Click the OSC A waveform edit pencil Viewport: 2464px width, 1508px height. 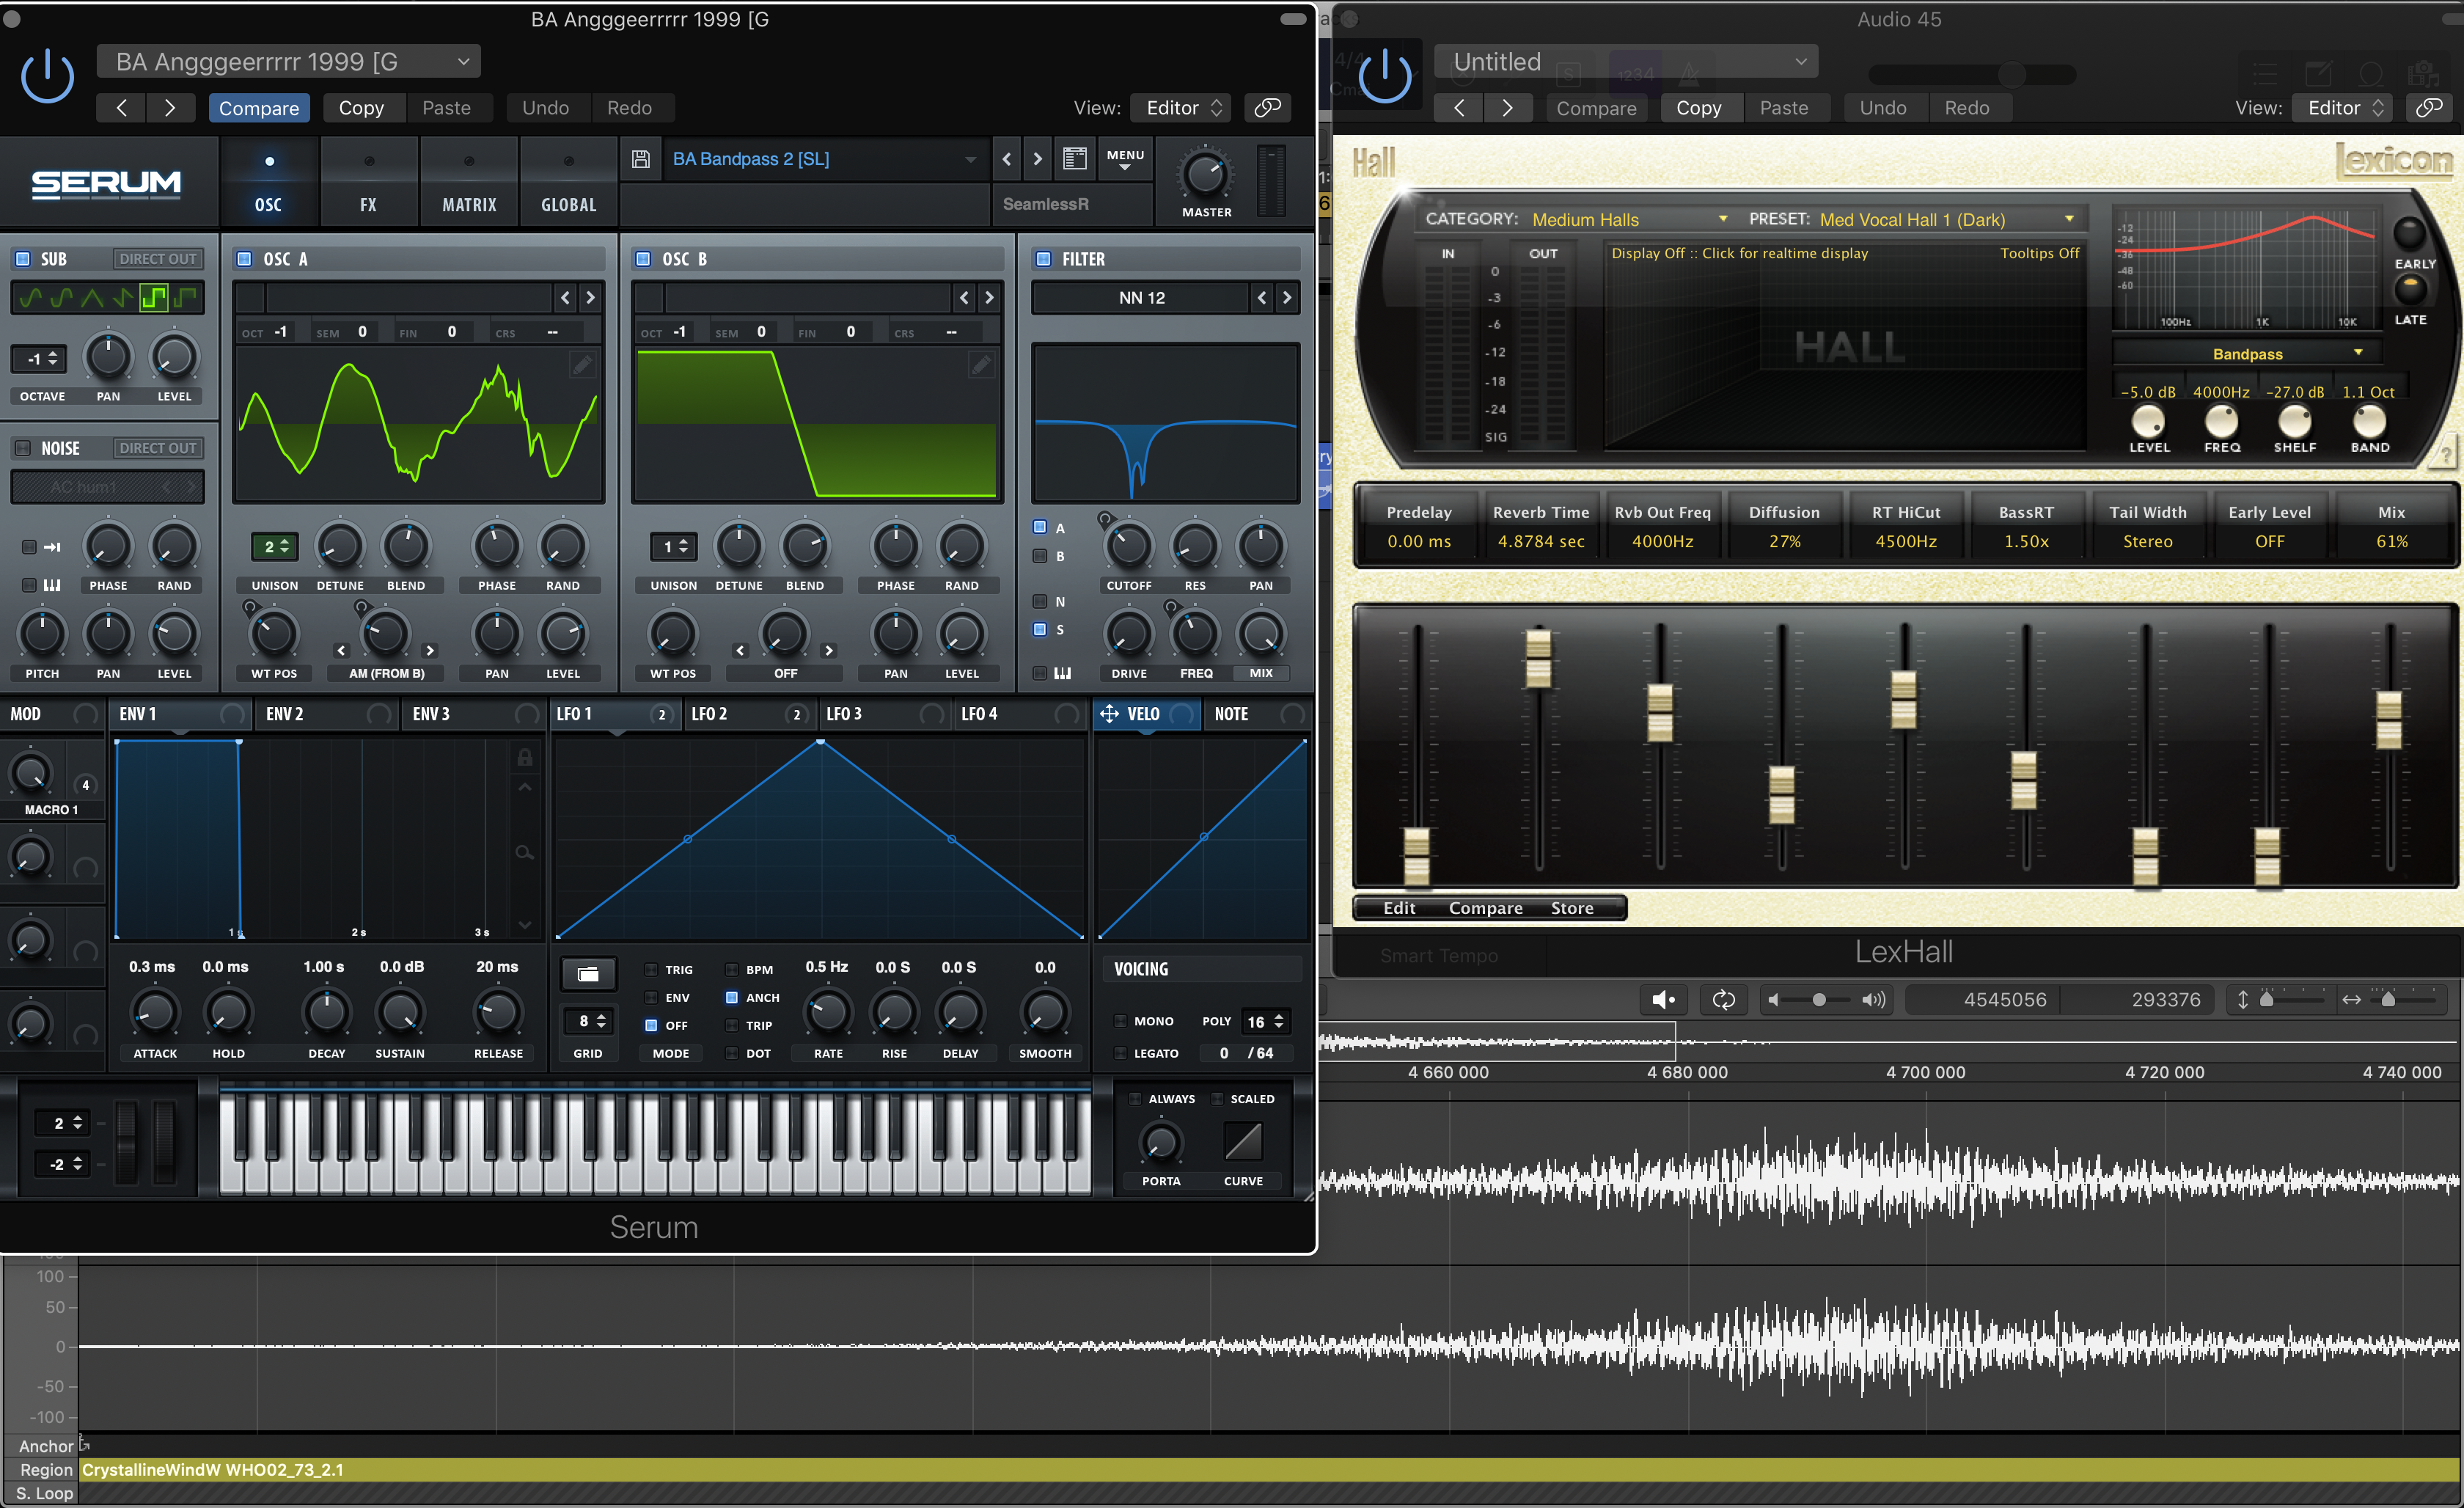[582, 365]
